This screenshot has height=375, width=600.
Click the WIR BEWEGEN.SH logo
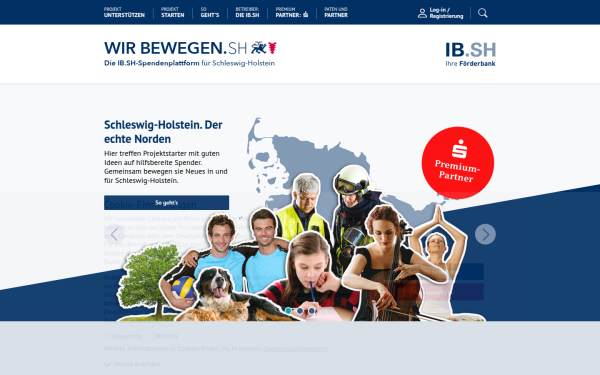[190, 54]
